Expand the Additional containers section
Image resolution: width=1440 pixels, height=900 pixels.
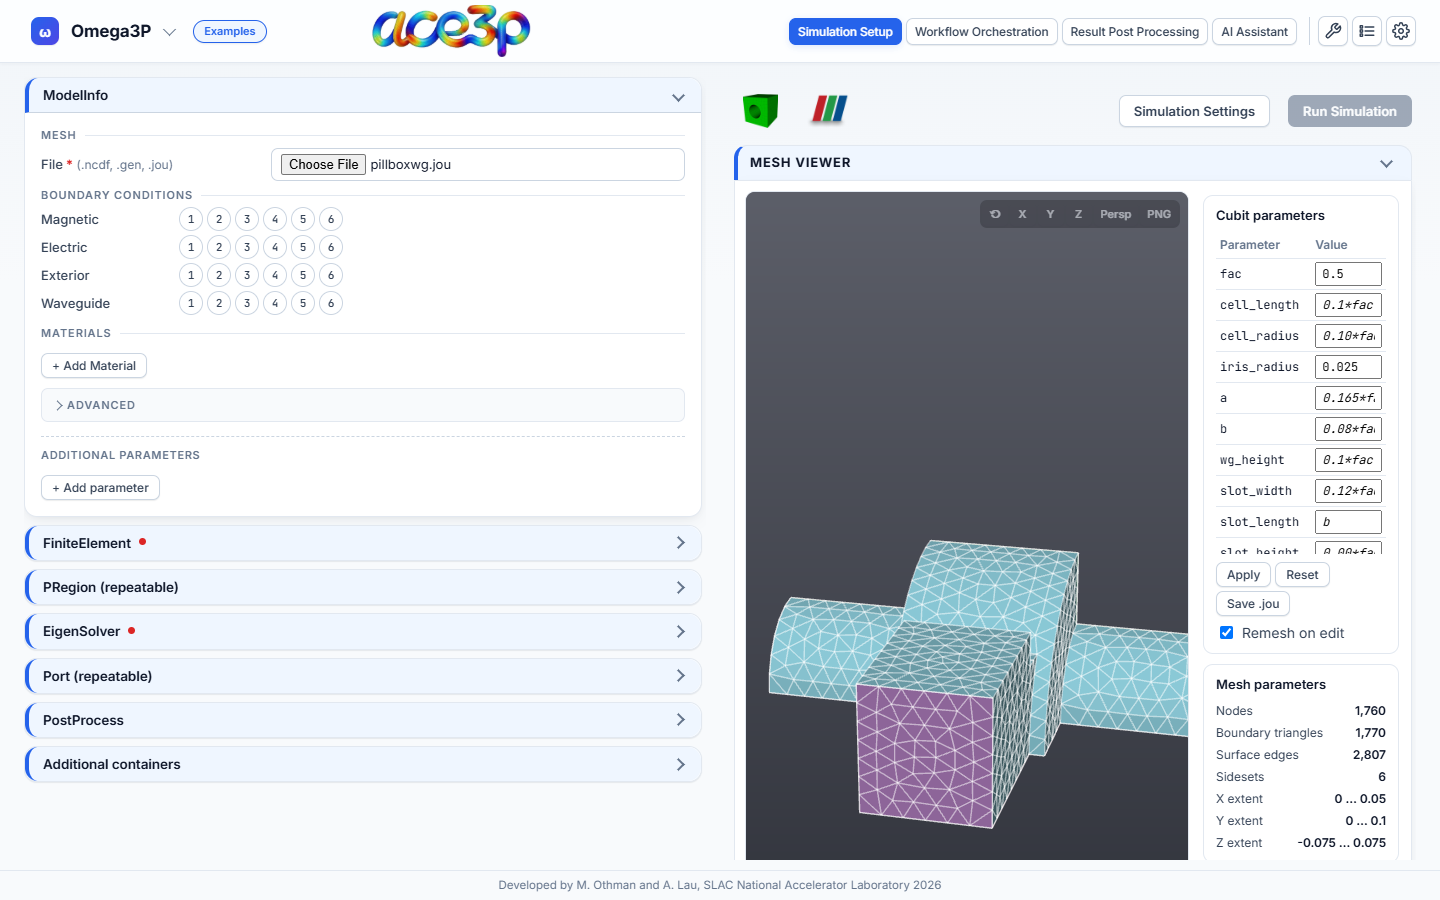click(x=364, y=764)
